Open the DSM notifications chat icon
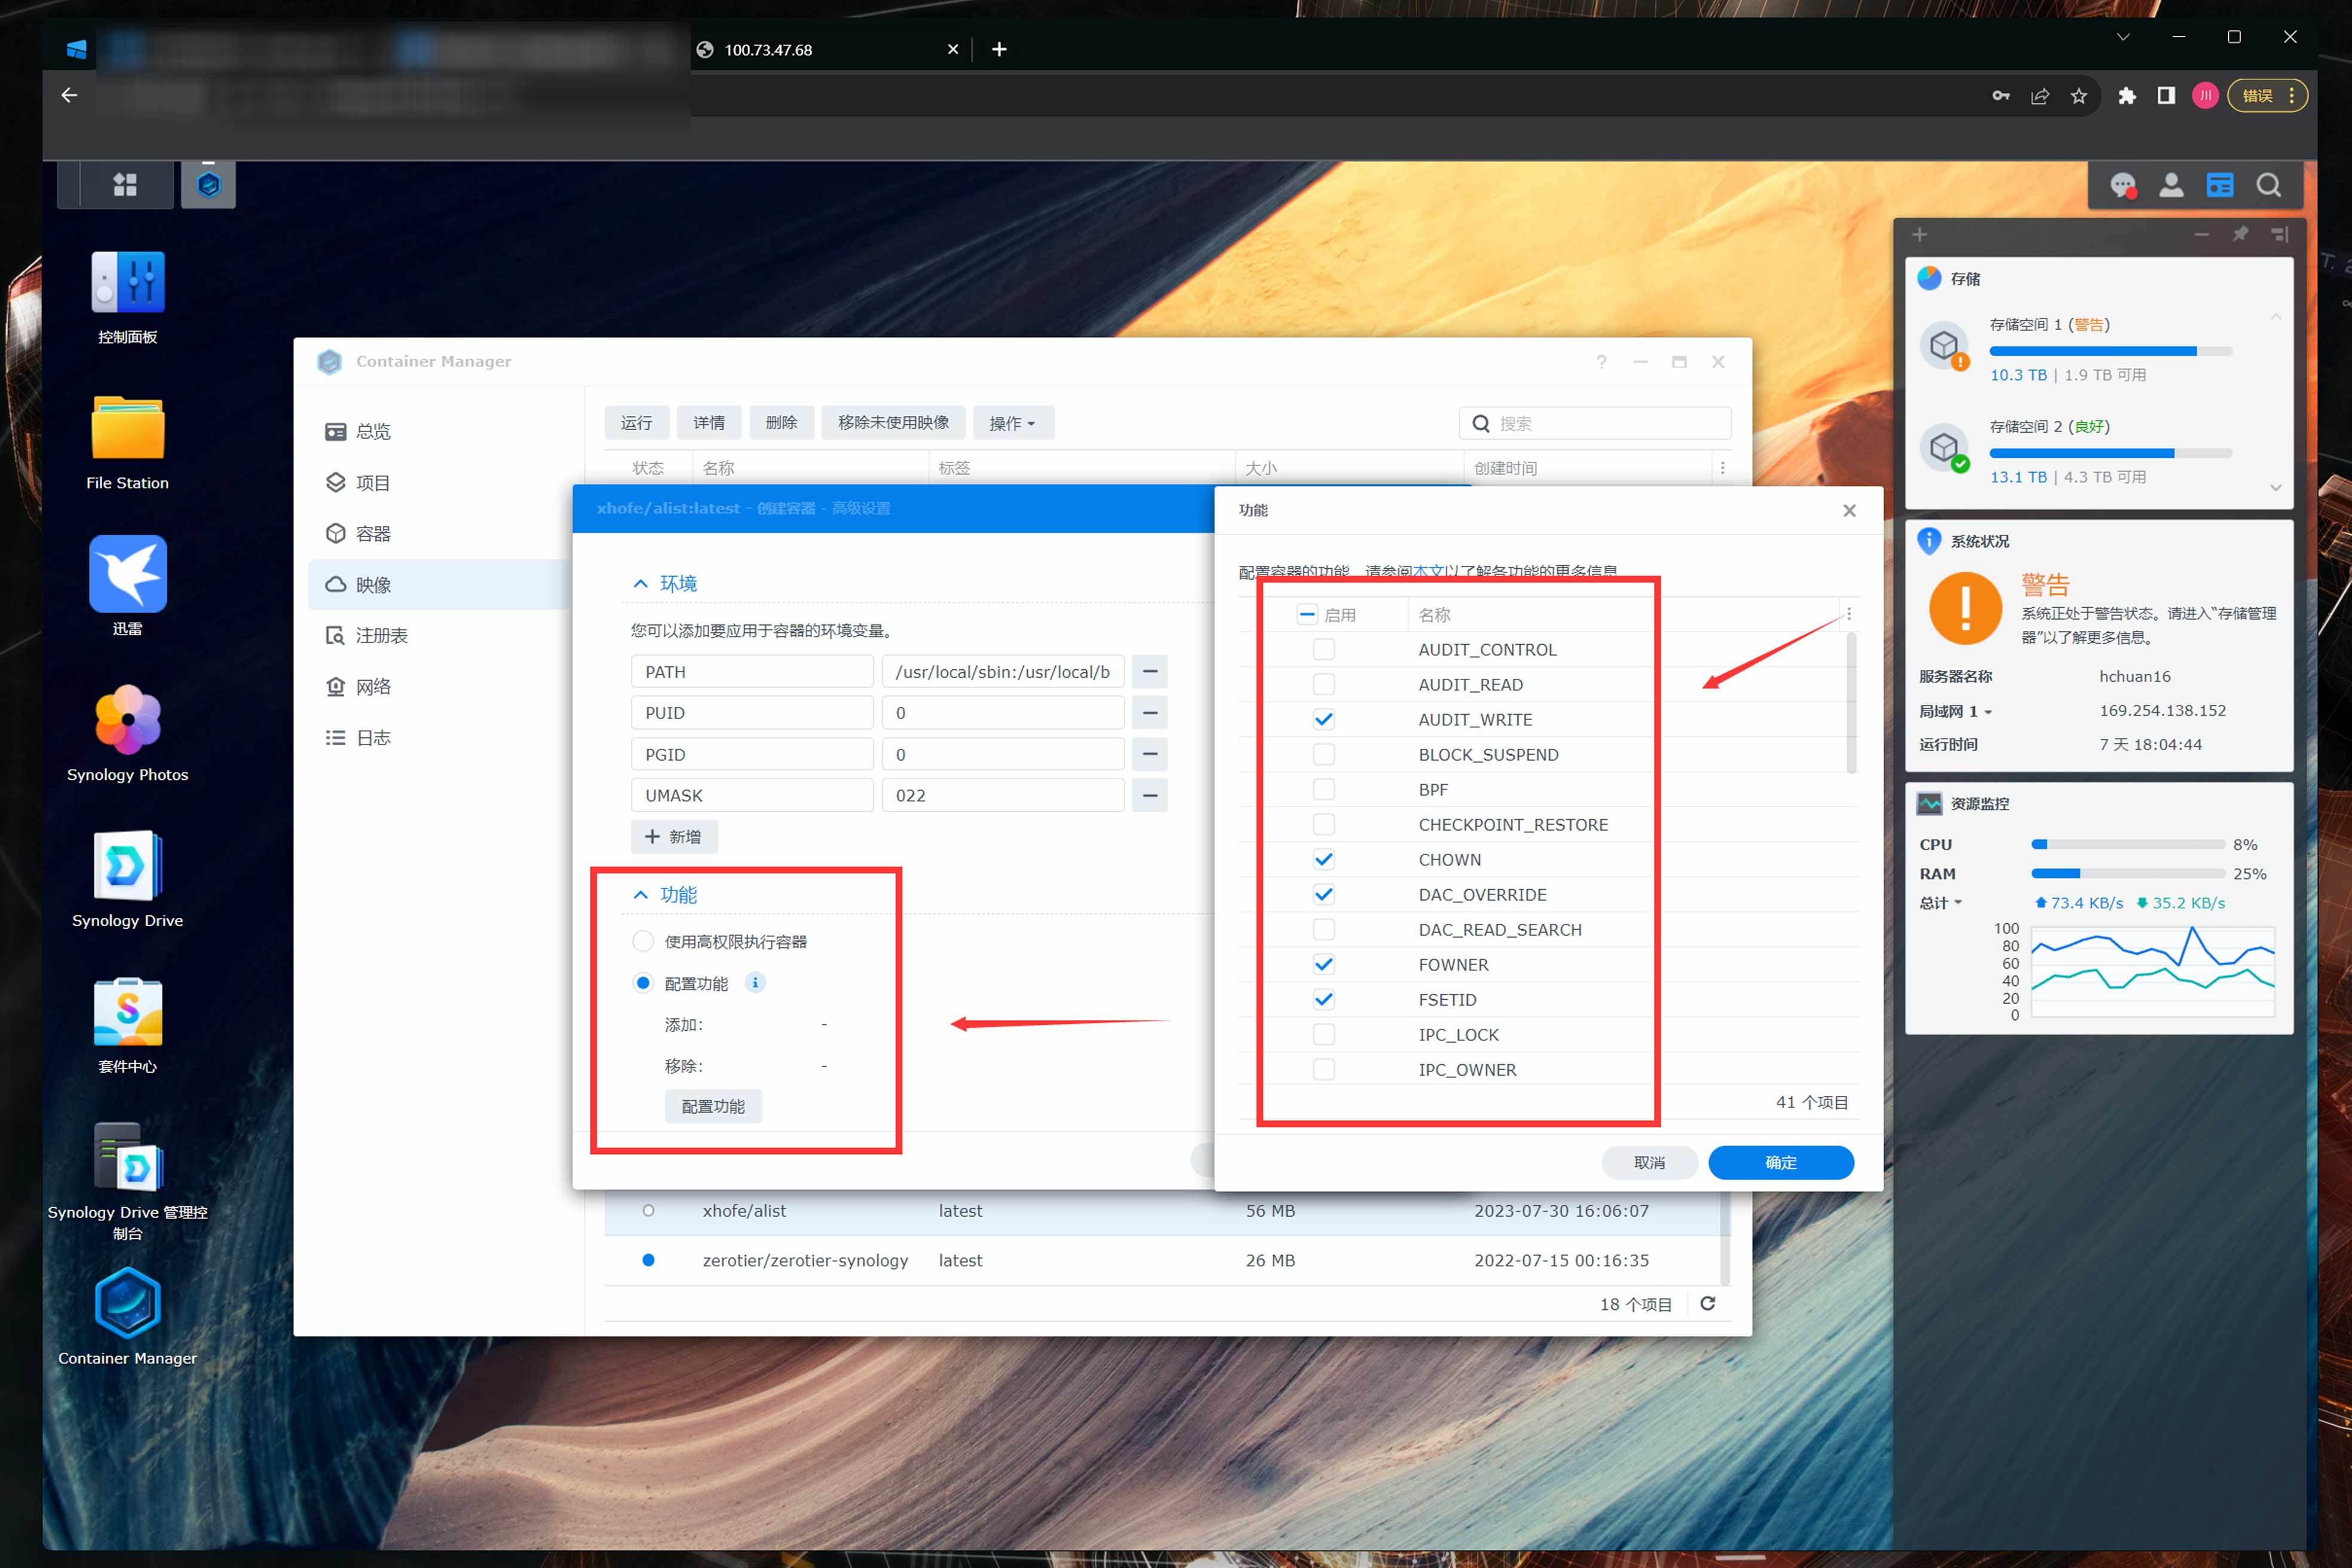This screenshot has height=1568, width=2352. click(x=2122, y=186)
